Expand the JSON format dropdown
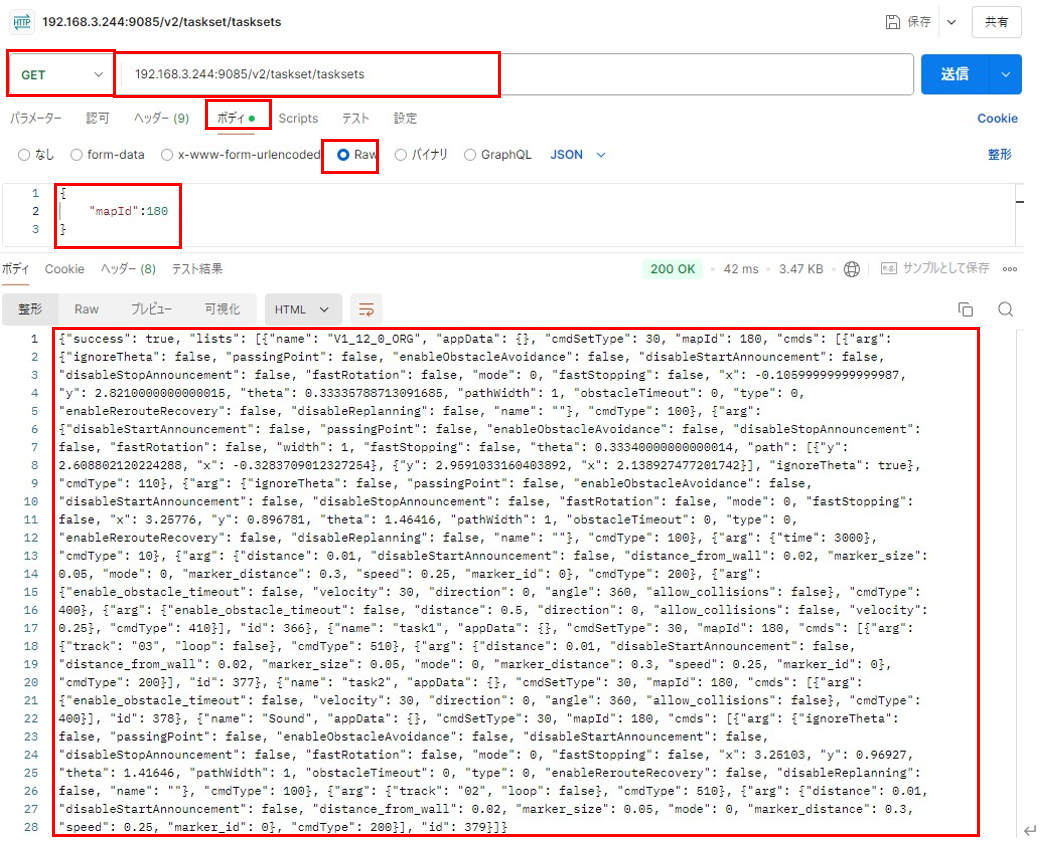Viewport: 1043px width, 856px height. [x=579, y=155]
